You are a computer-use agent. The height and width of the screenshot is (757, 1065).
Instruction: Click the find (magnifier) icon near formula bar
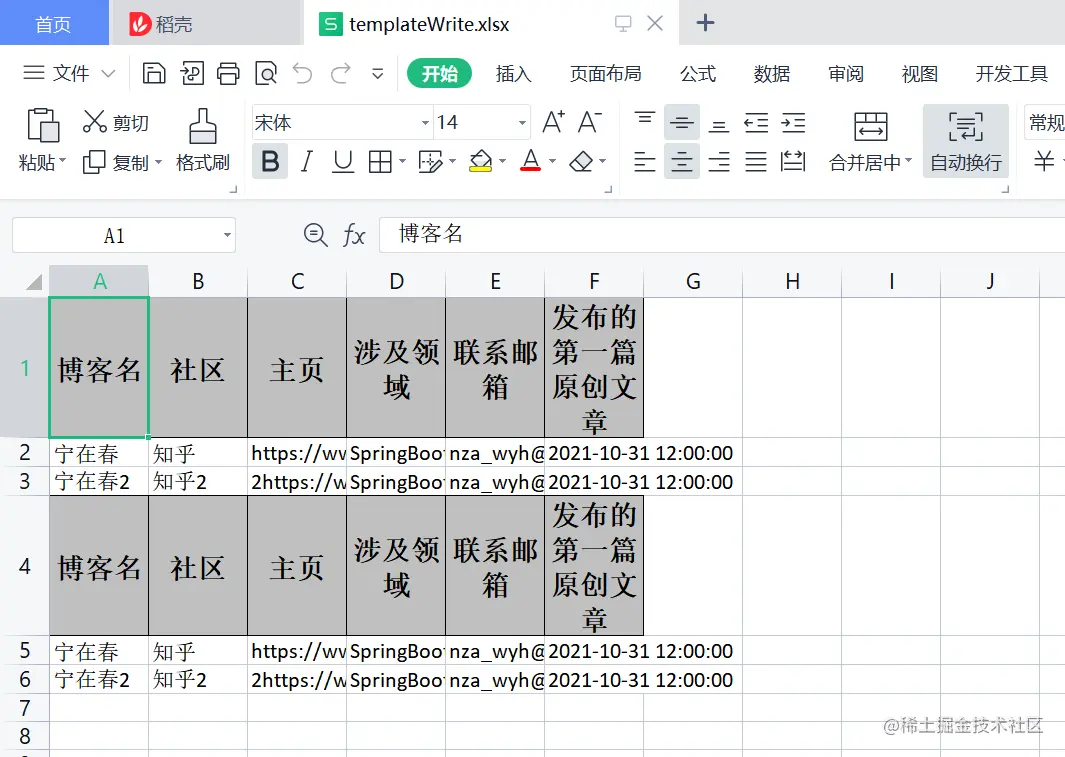(x=315, y=235)
